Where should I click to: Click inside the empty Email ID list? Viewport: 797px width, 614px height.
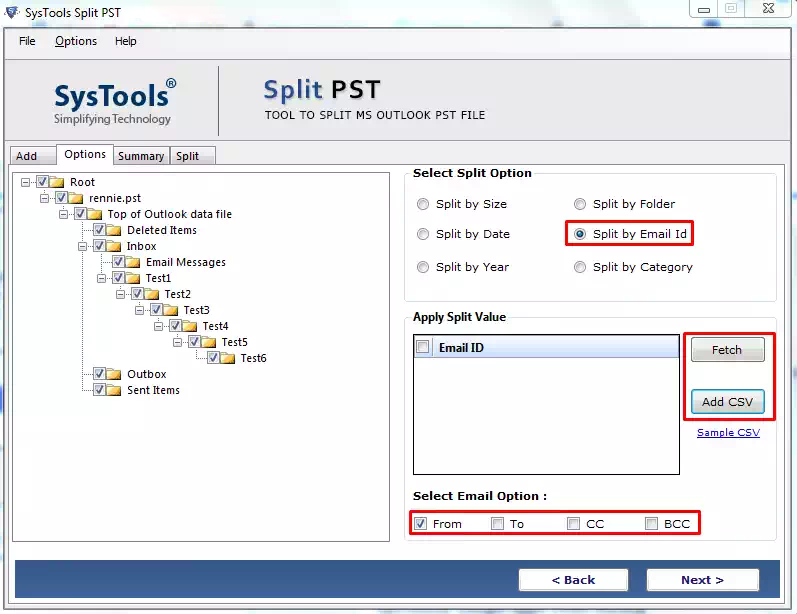pyautogui.click(x=546, y=415)
